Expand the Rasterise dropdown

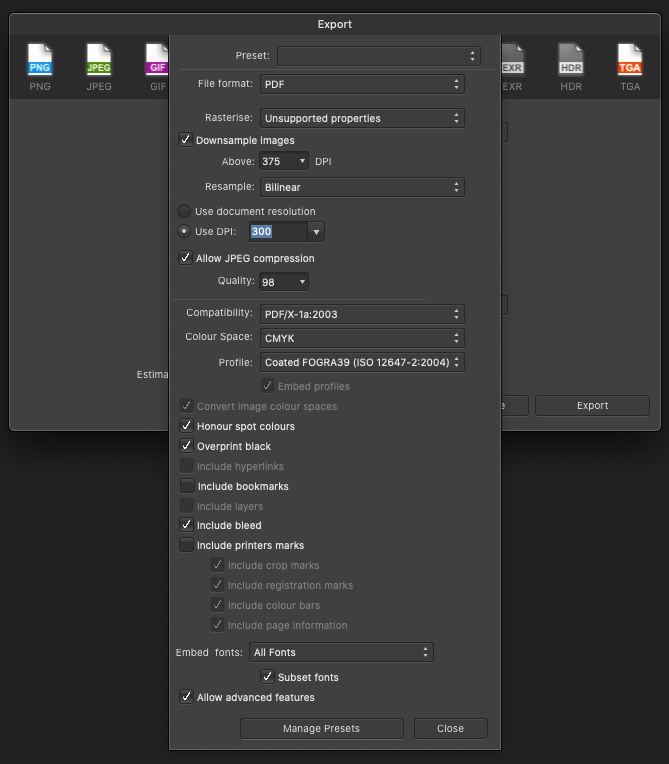click(362, 118)
